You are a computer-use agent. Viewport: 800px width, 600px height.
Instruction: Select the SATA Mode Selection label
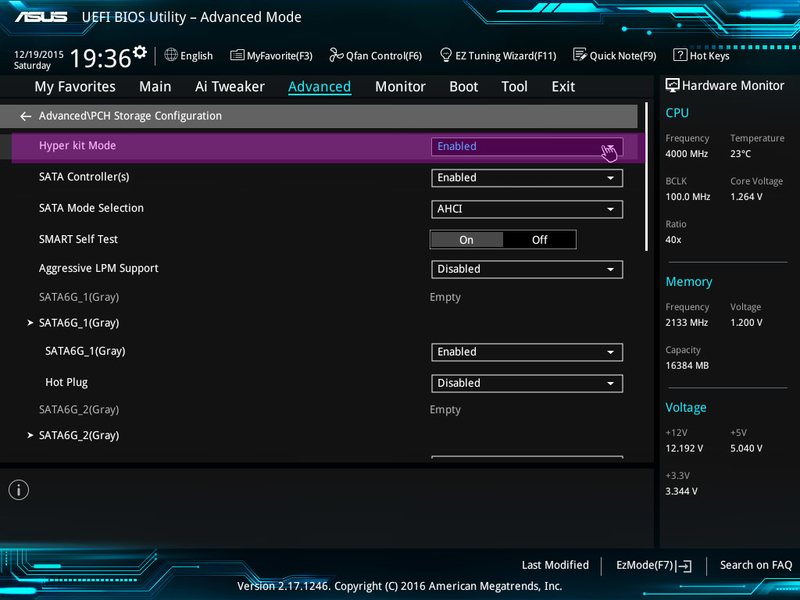[91, 208]
